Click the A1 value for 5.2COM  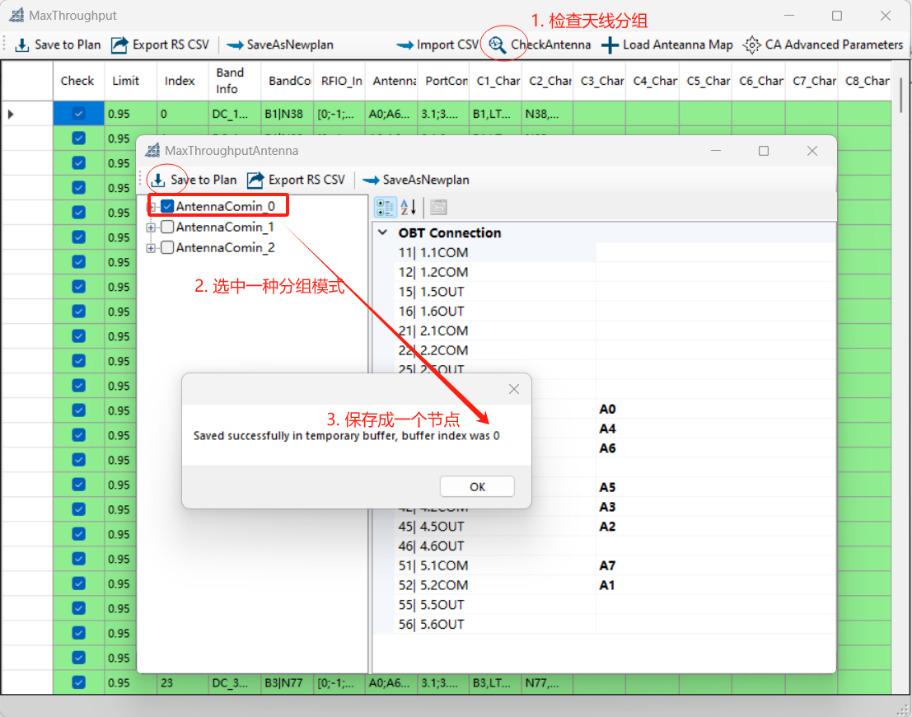coord(607,585)
